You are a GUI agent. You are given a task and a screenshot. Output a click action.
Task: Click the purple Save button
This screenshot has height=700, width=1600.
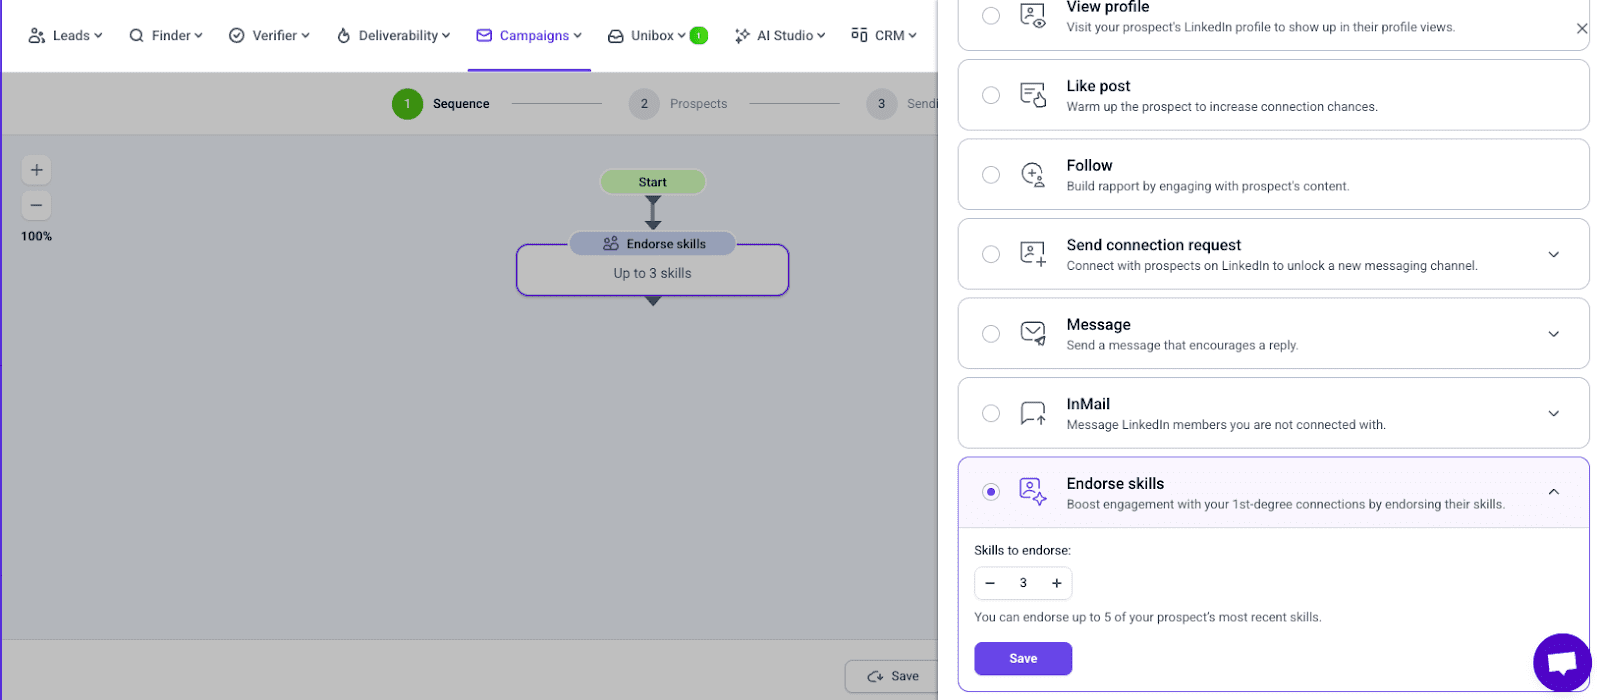coord(1022,658)
